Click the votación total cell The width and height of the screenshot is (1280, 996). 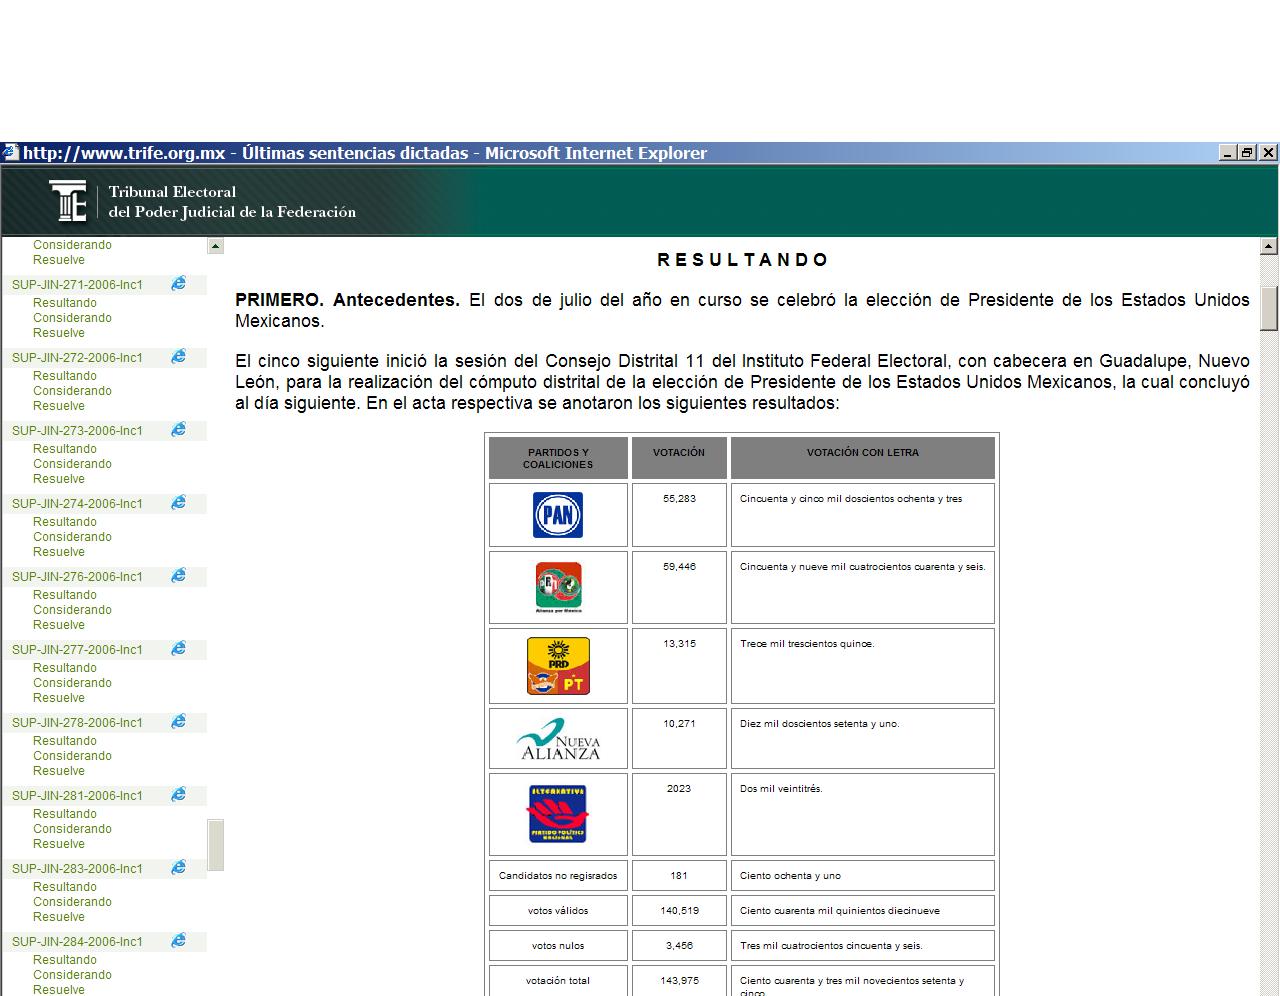(558, 981)
